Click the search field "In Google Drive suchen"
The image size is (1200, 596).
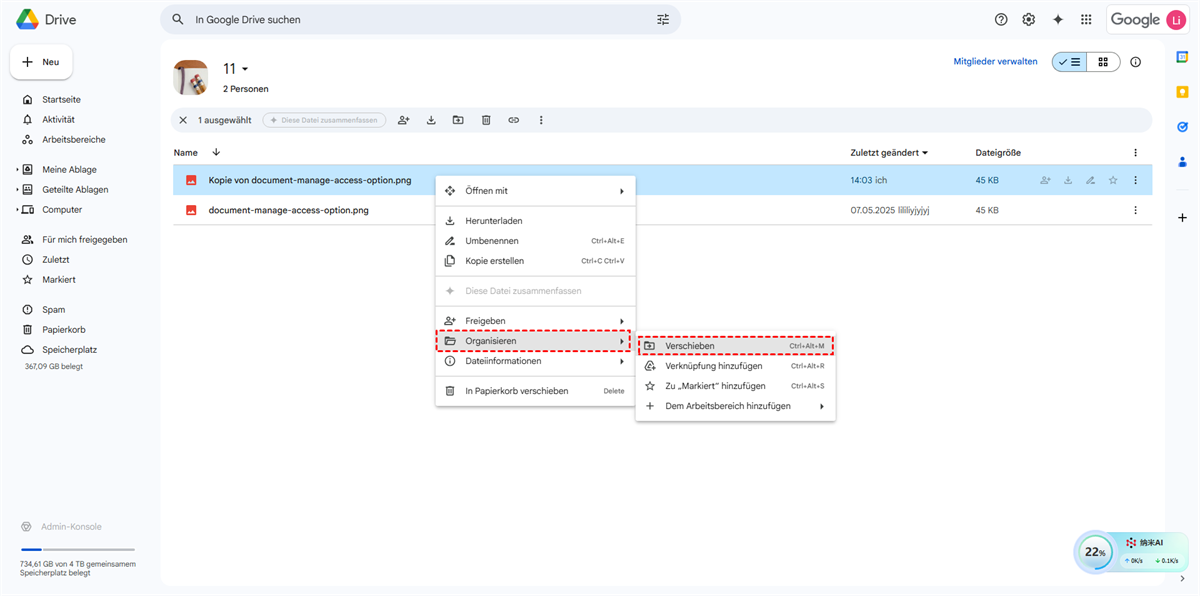[x=420, y=19]
